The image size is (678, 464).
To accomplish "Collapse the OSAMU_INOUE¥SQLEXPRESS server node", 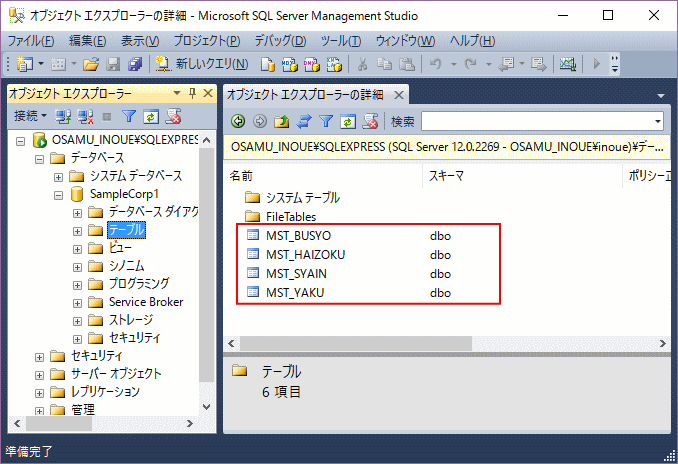I will click(20, 141).
